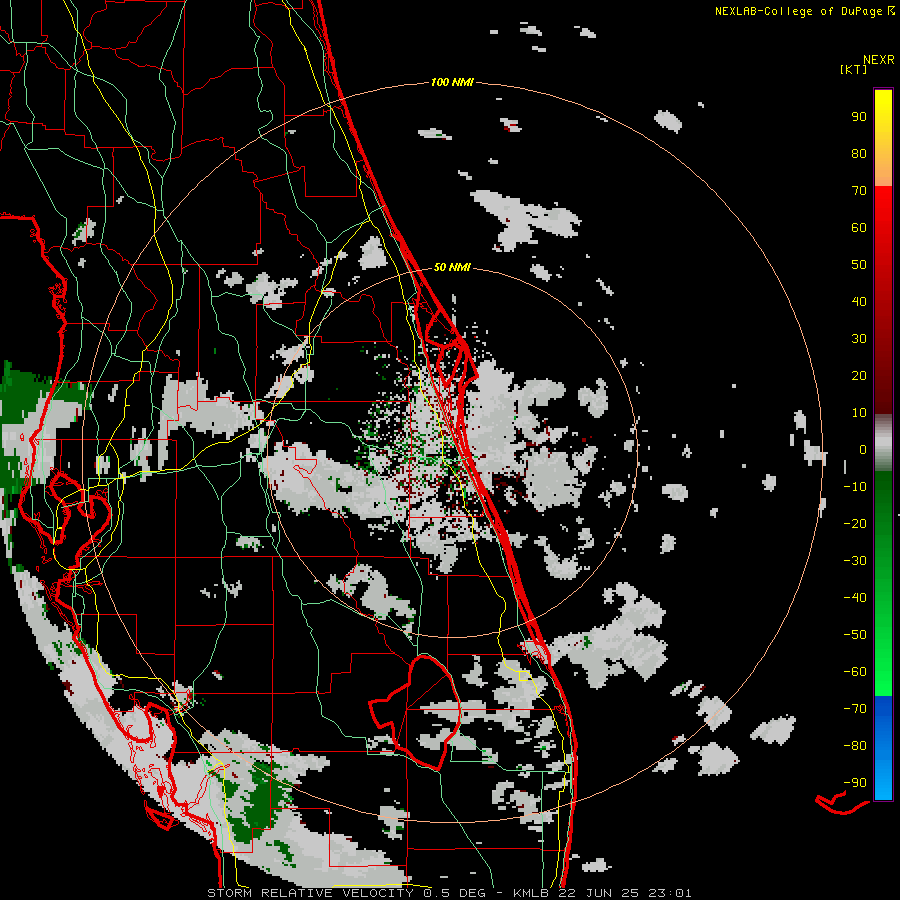Click the STORM RELATIVE VELOCITY caption text

point(310,893)
